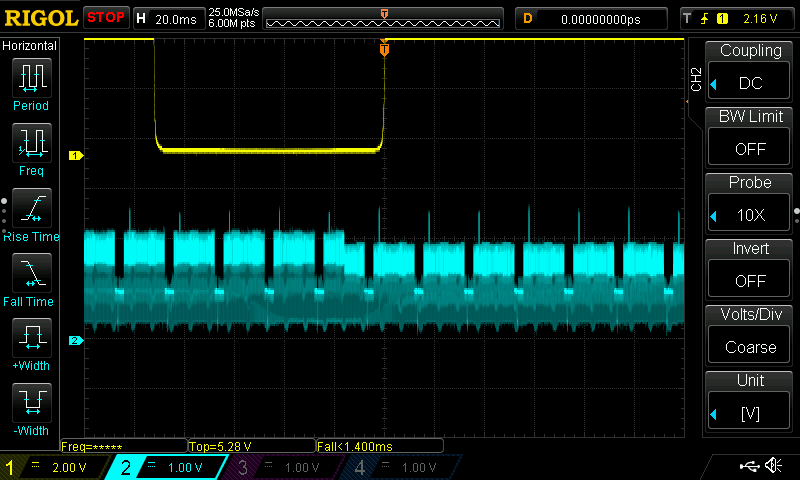This screenshot has height=480, width=800.
Task: Toggle the sound speaker icon
Action: [x=773, y=466]
